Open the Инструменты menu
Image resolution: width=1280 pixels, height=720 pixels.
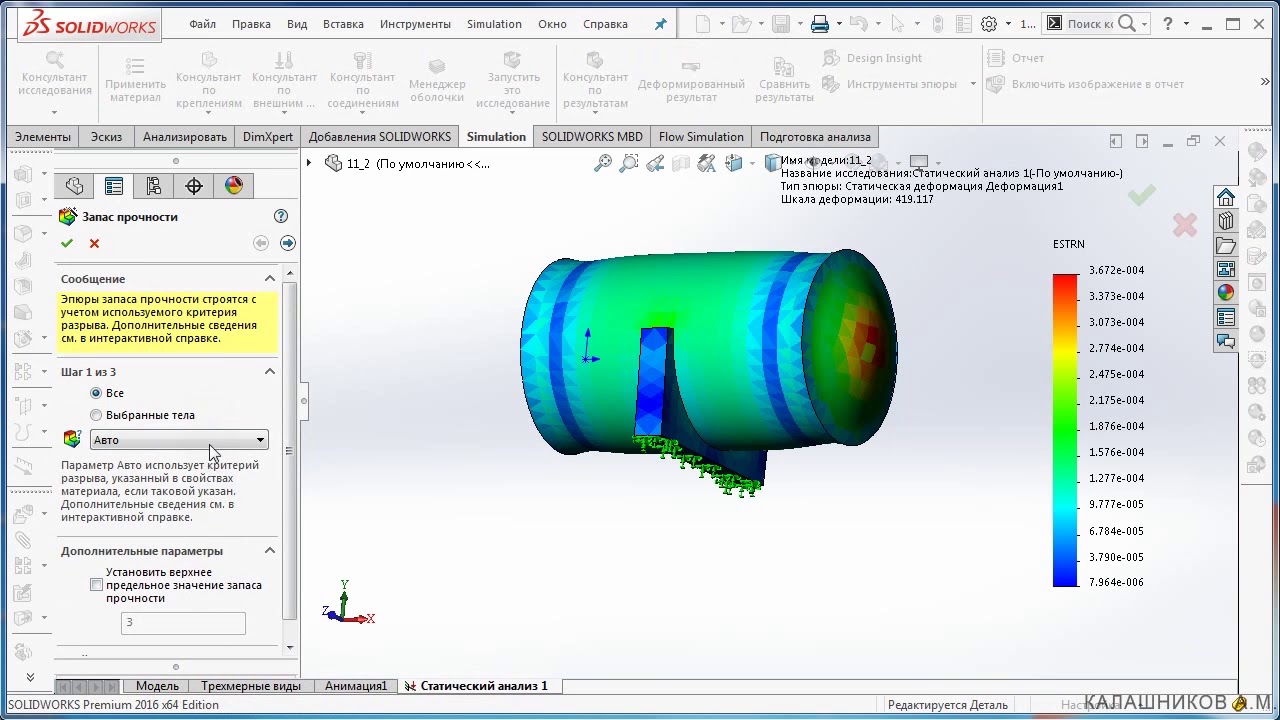click(x=415, y=24)
